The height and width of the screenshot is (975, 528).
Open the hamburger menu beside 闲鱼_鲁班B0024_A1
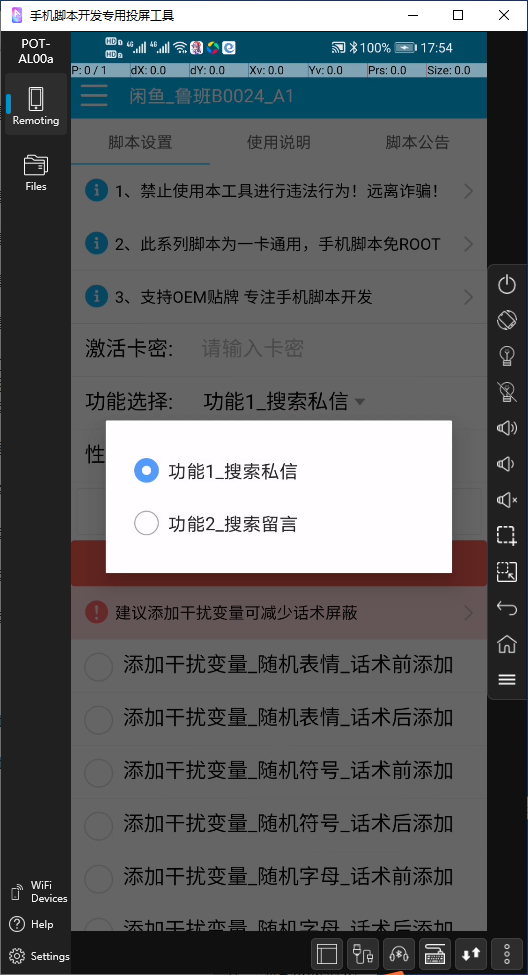94,96
